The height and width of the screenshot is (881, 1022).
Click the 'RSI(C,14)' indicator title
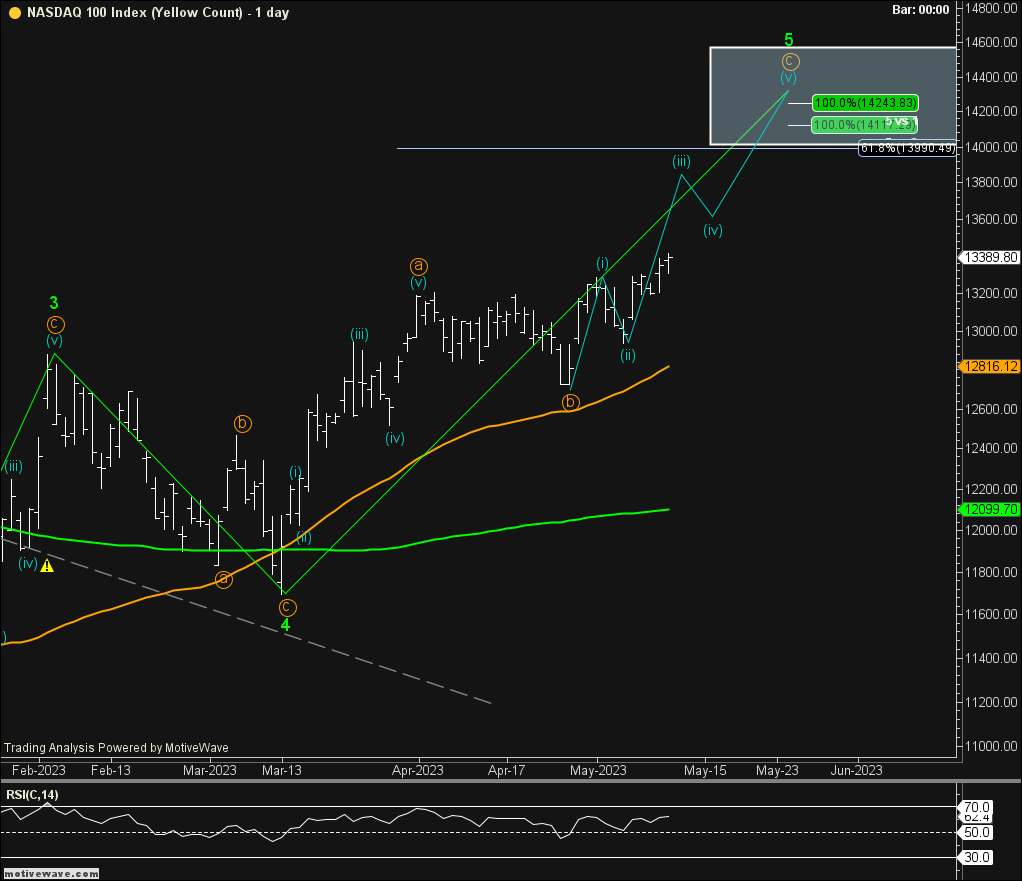click(x=33, y=795)
